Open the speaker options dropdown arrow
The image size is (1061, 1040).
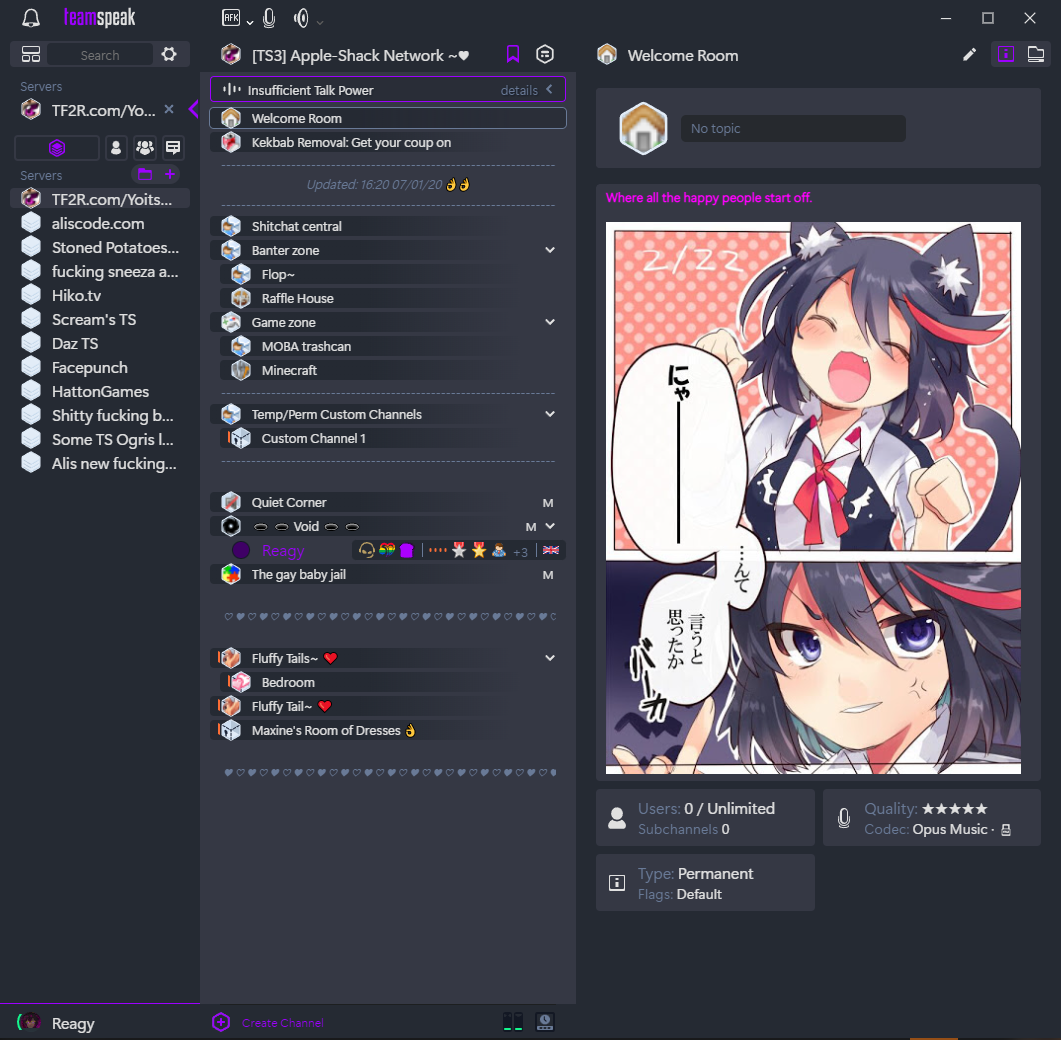tap(320, 22)
